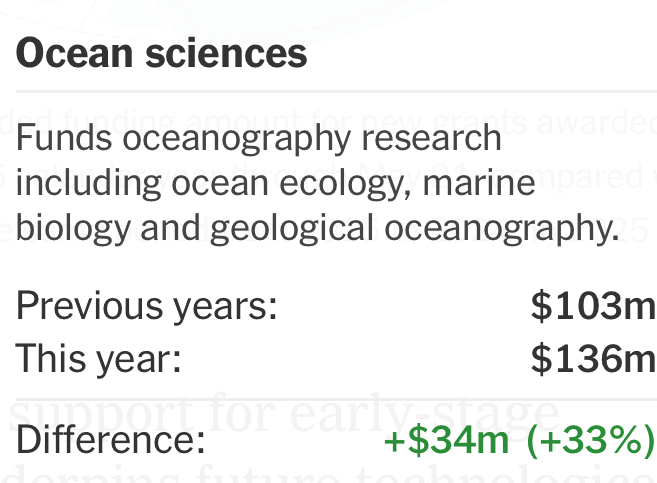Screen dimensions: 657x483
Task: Click the word 'sciences' in the title
Action: pyautogui.click(x=226, y=54)
